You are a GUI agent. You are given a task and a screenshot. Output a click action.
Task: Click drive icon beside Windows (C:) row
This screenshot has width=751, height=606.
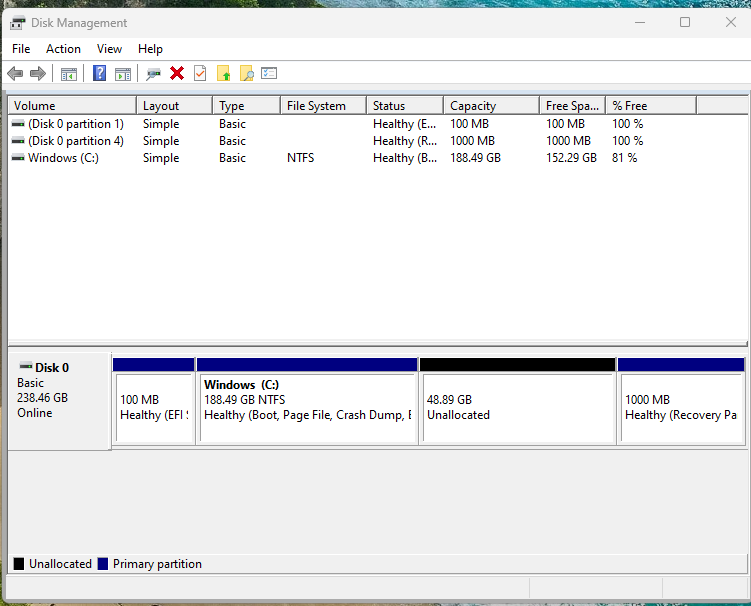18,157
